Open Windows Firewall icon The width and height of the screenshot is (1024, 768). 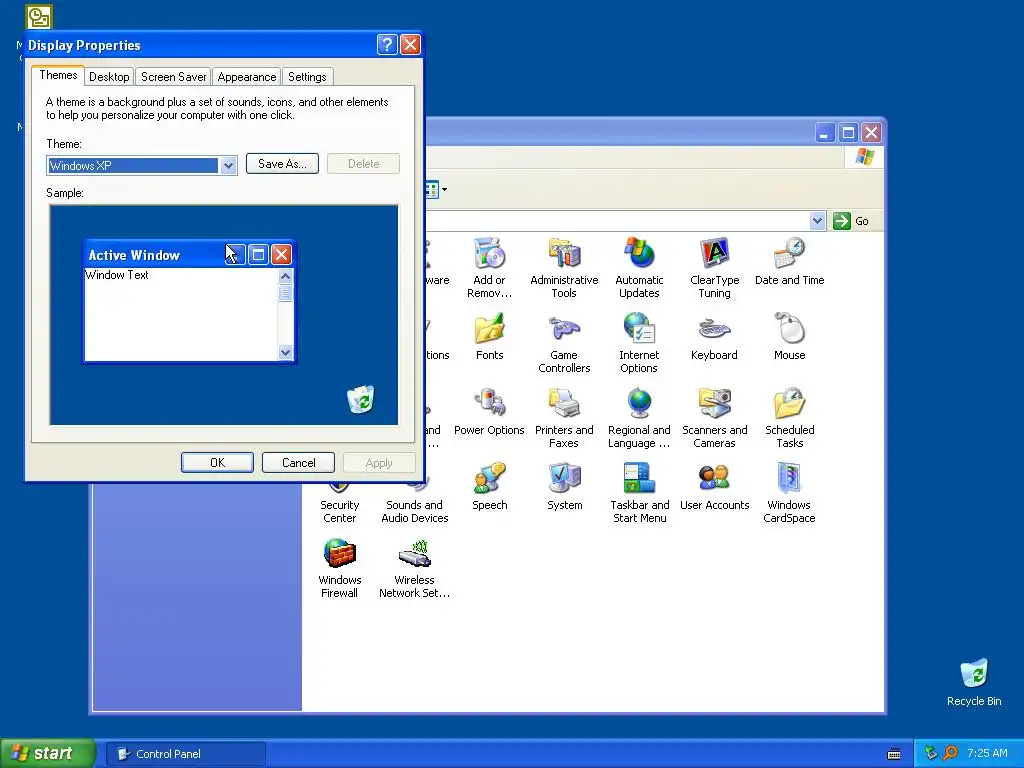coord(340,568)
